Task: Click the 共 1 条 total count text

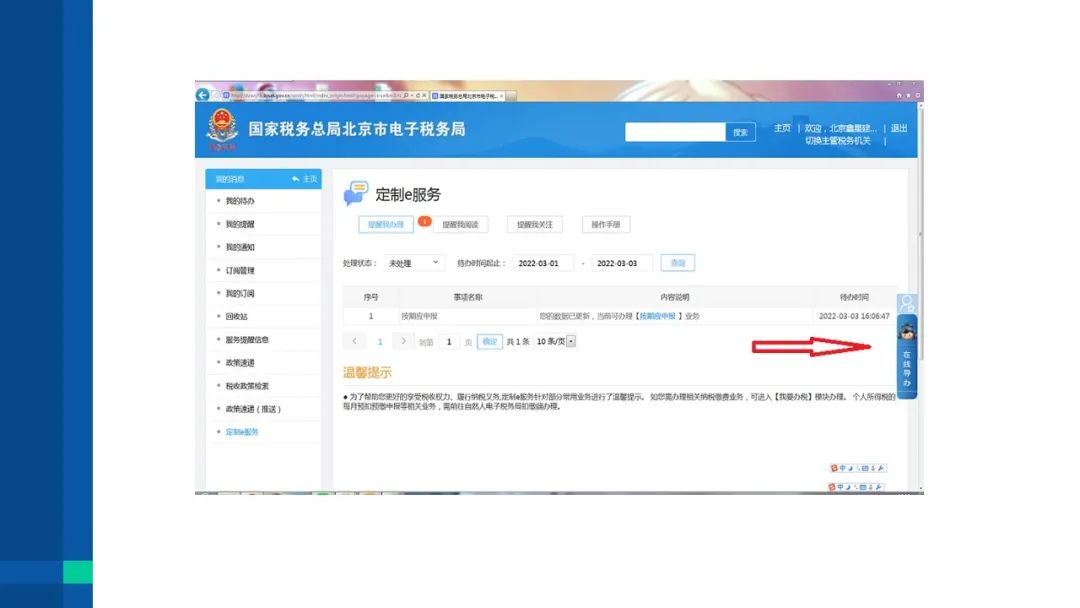Action: [518, 342]
